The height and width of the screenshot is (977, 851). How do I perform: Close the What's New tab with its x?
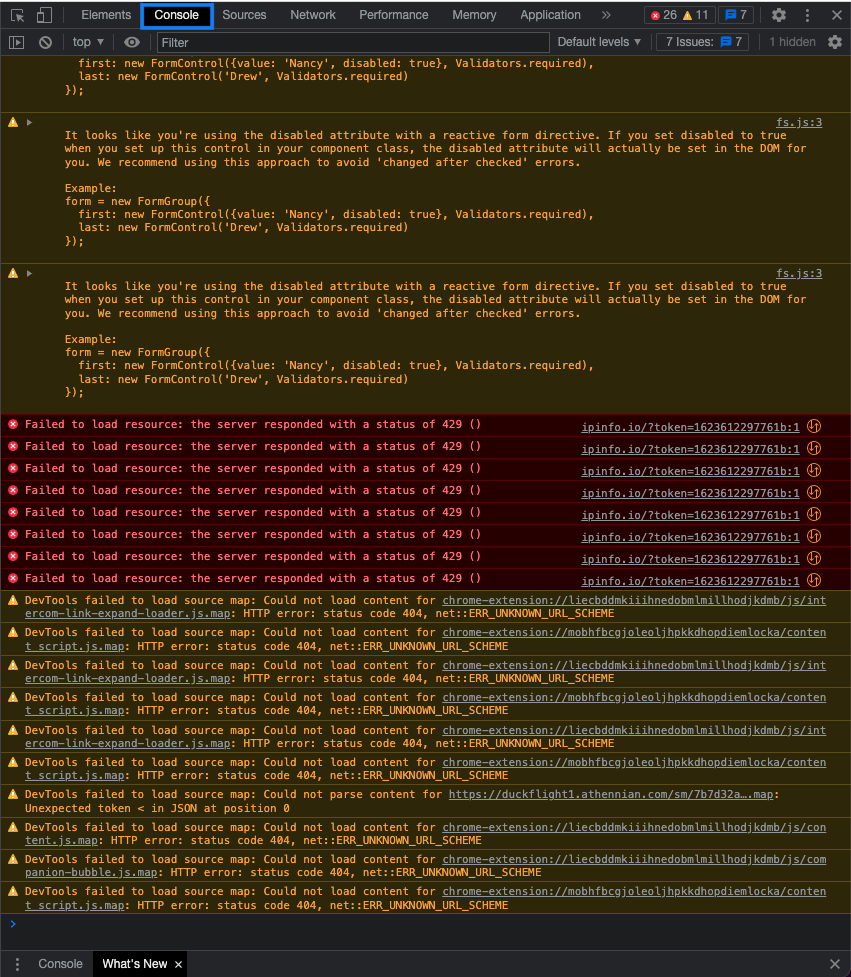pos(178,965)
